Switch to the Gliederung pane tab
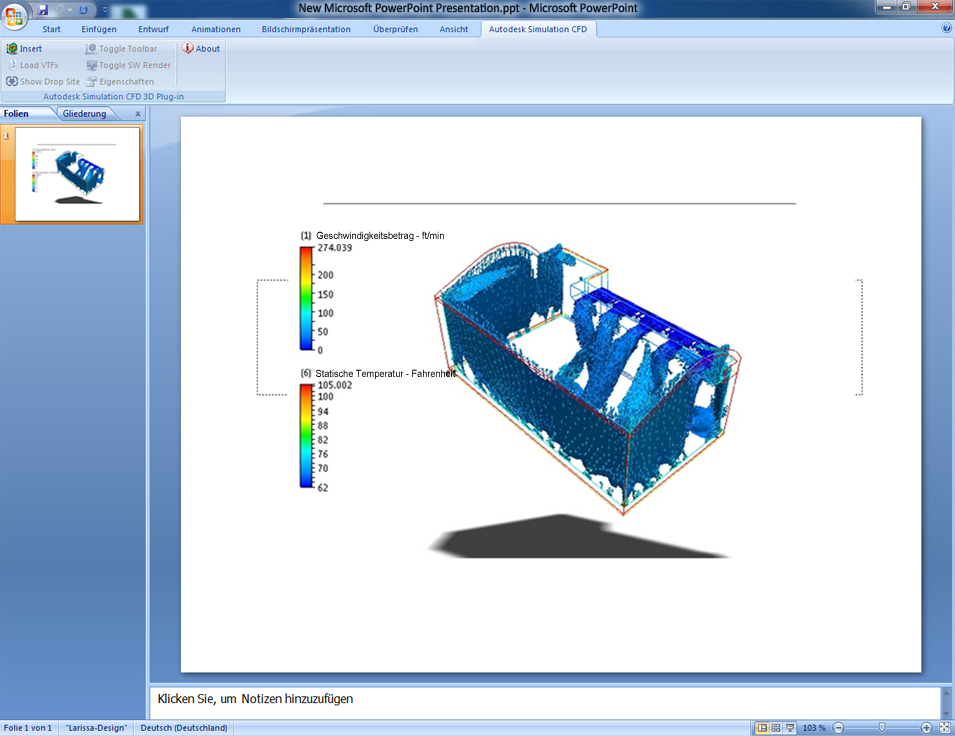This screenshot has height=736, width=955. pos(84,114)
